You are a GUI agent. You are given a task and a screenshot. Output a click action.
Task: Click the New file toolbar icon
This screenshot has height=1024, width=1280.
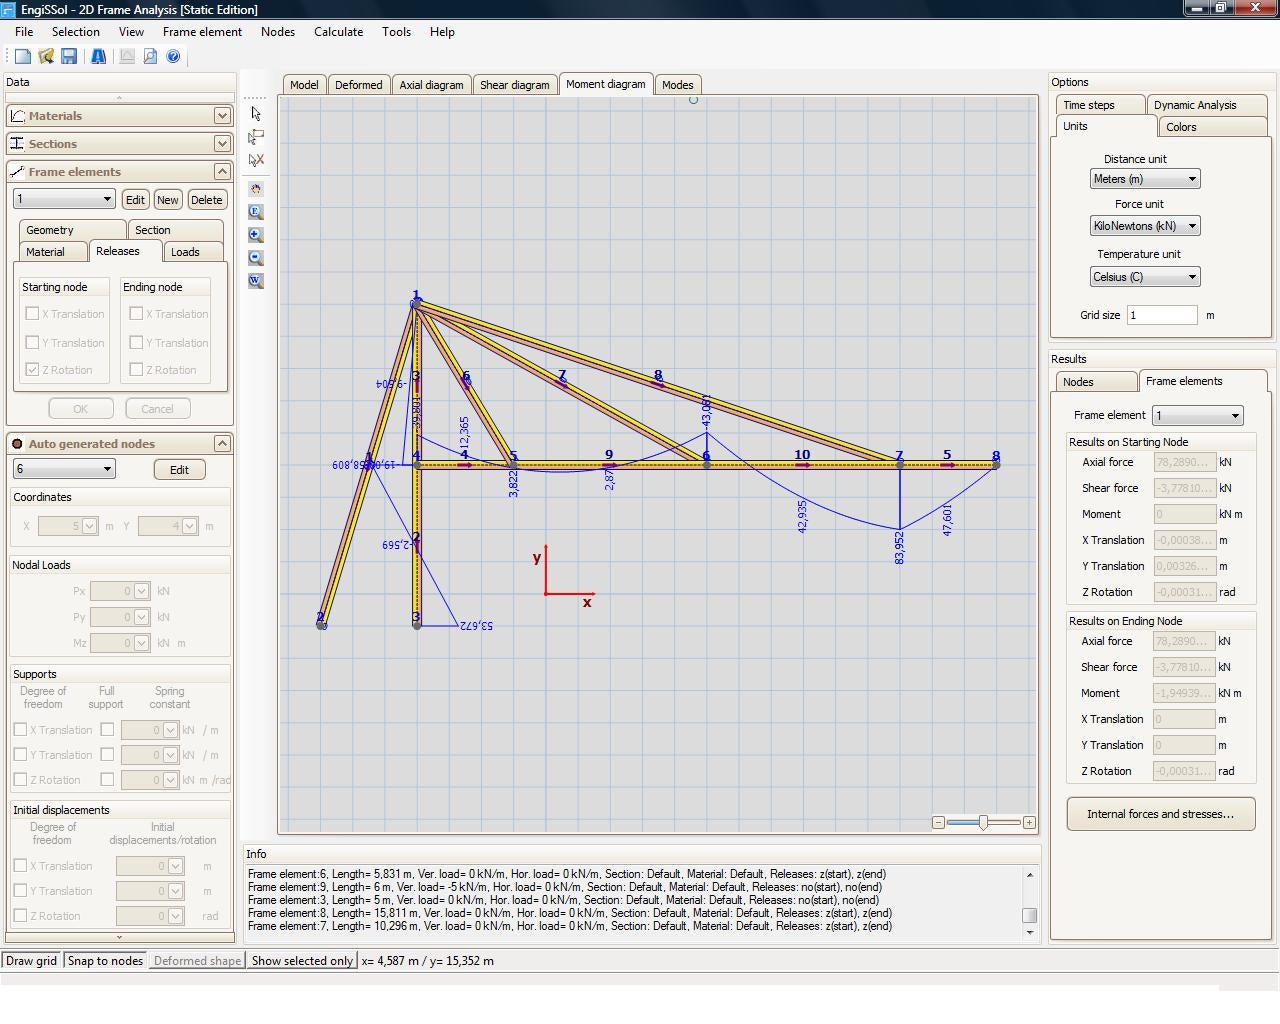tap(22, 57)
